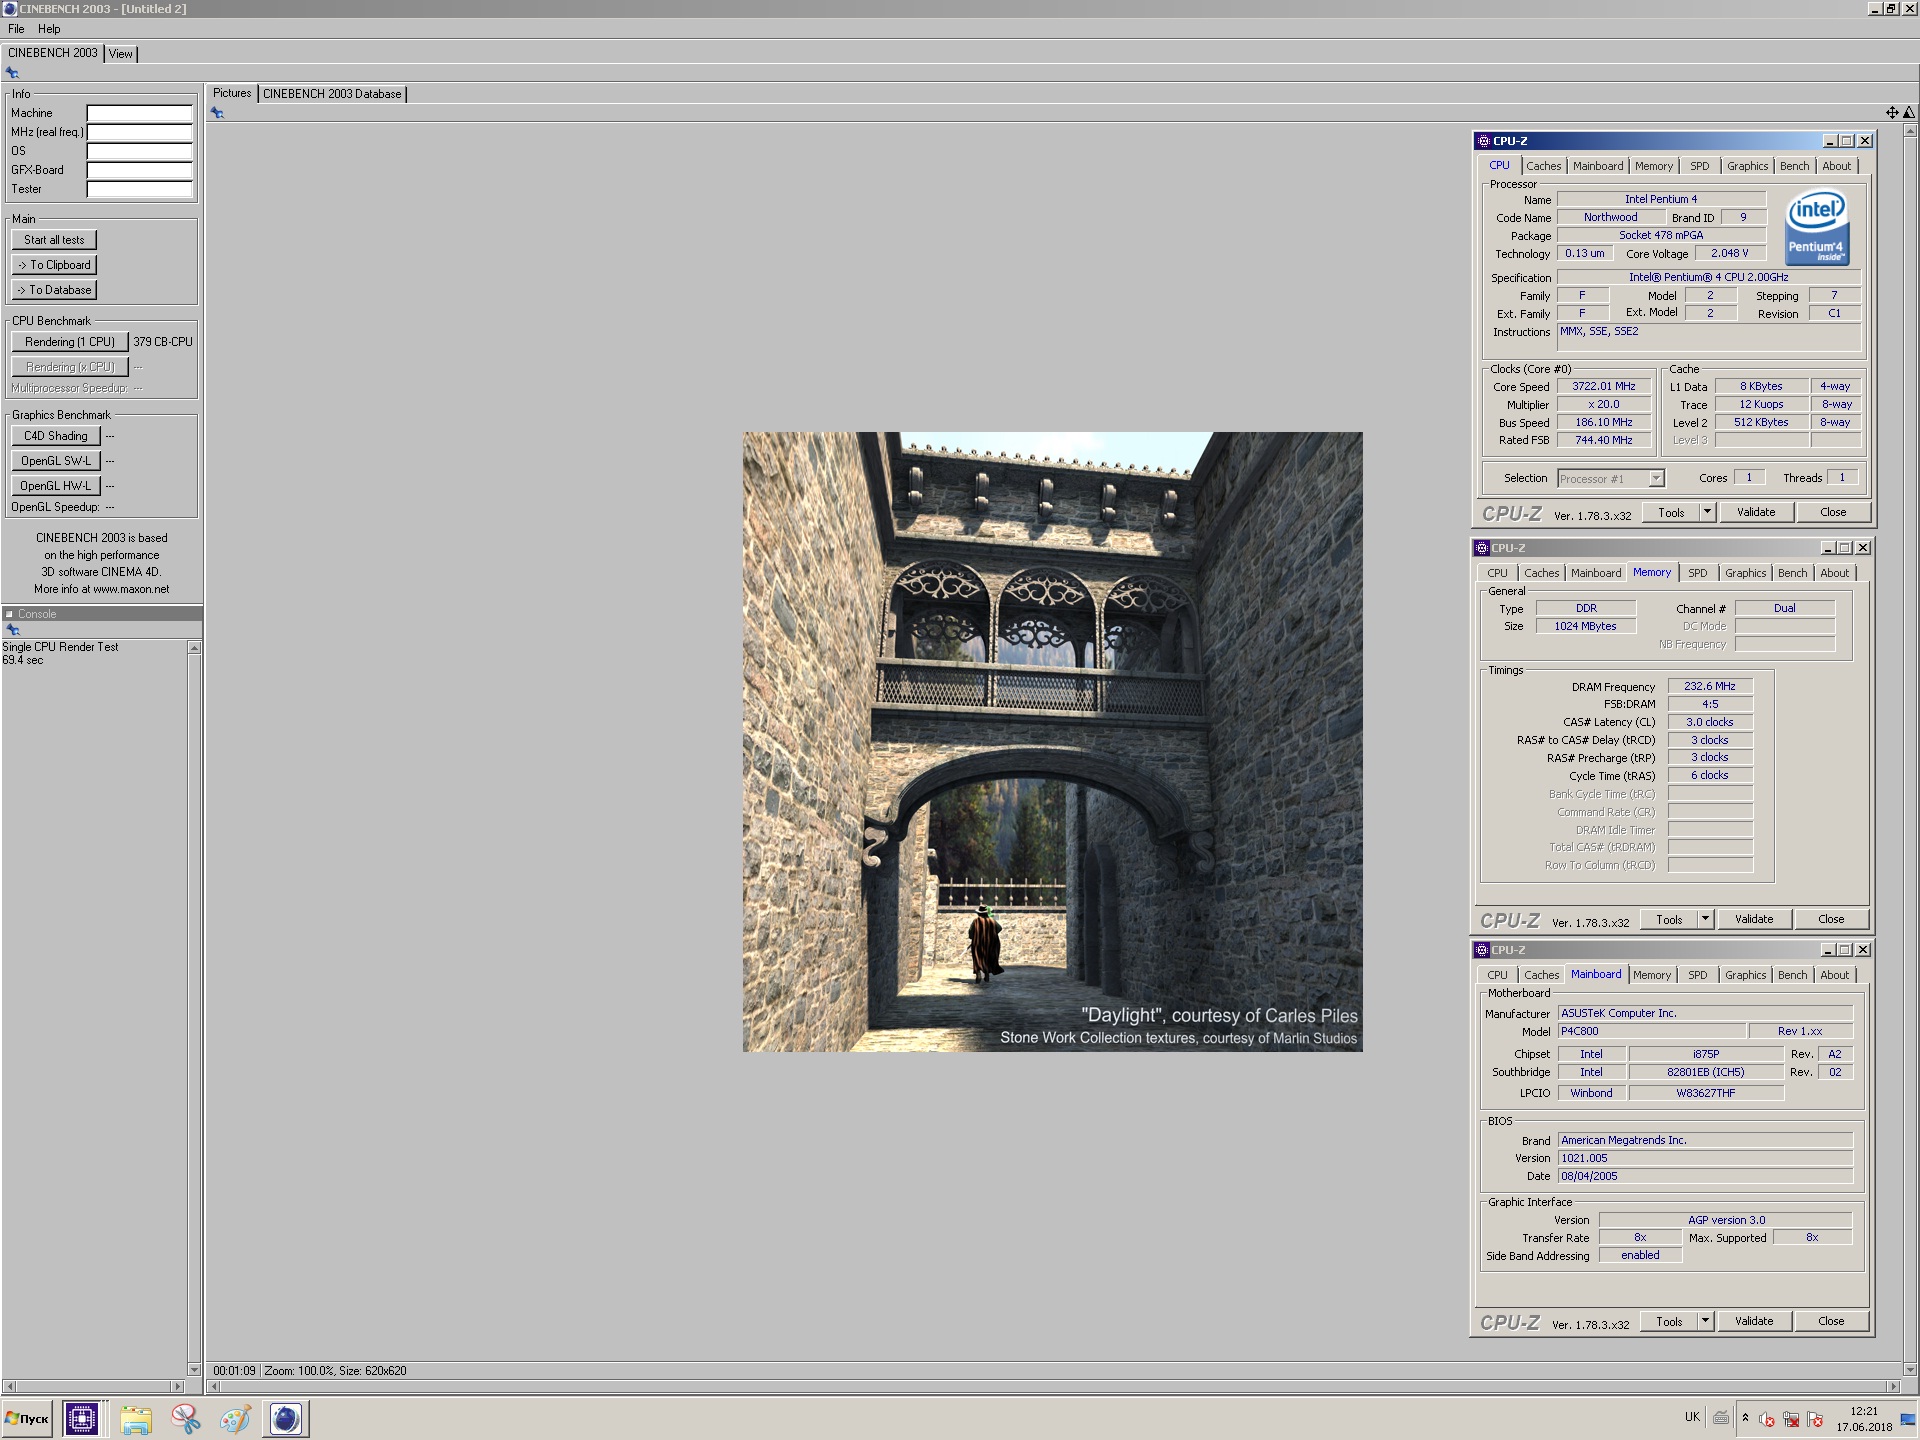Open the Snipping Tool taskbar icon
Screen dimensions: 1920x1440
[x=186, y=1418]
